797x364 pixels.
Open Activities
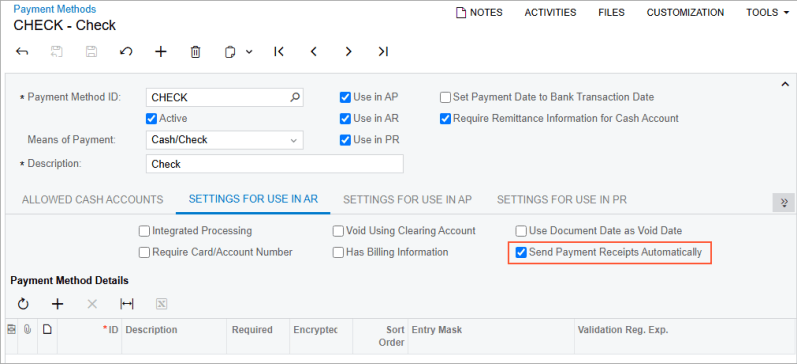coord(550,13)
